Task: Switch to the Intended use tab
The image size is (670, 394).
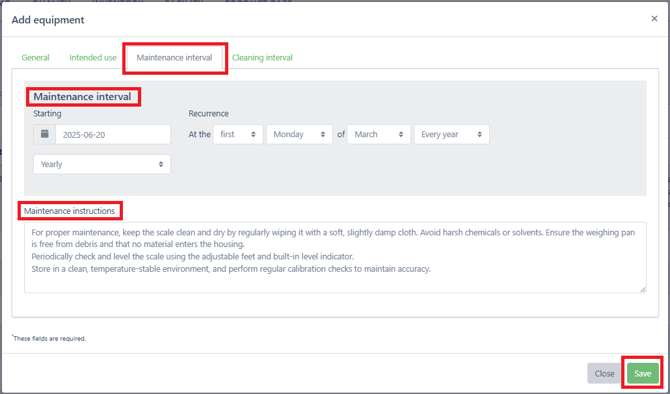Action: pos(93,58)
